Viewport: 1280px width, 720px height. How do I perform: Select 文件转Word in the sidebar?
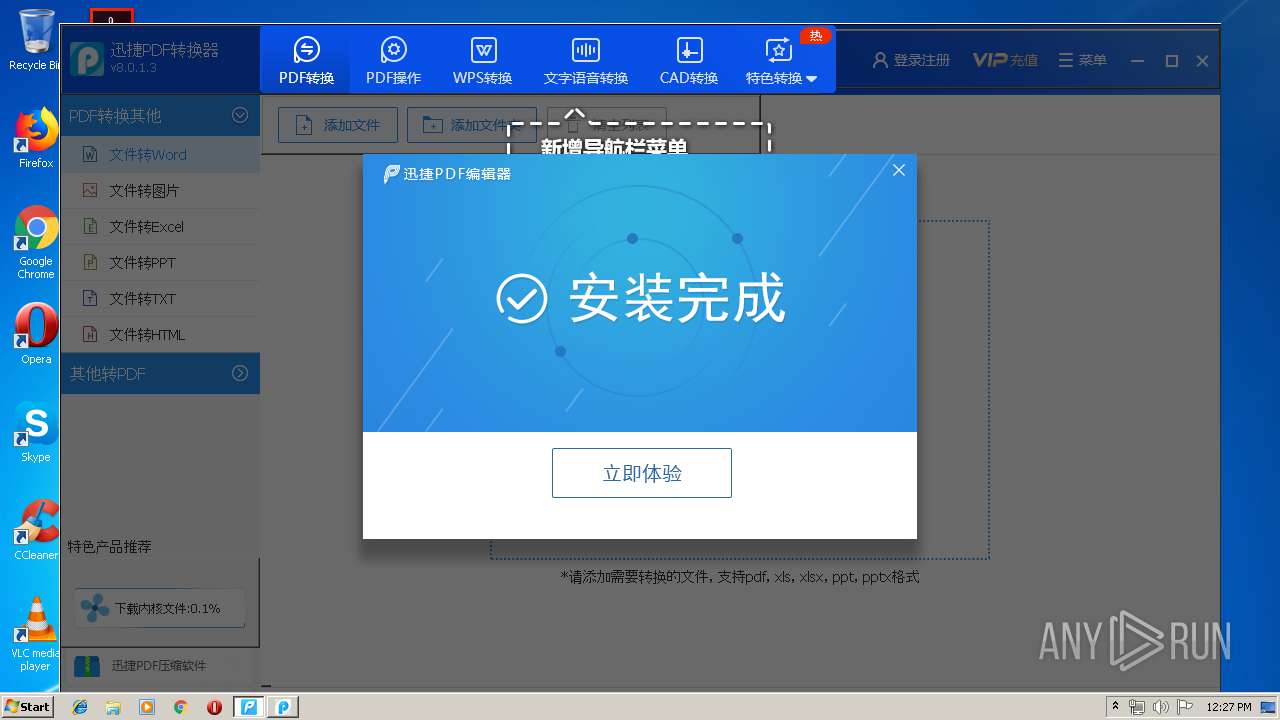pos(160,154)
